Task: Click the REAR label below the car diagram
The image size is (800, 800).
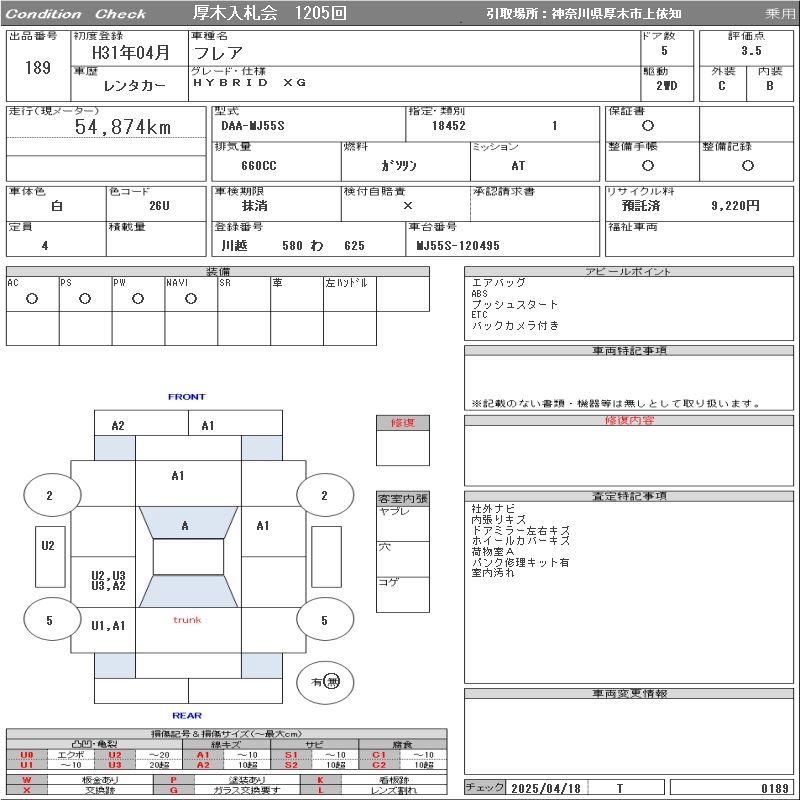Action: point(186,715)
